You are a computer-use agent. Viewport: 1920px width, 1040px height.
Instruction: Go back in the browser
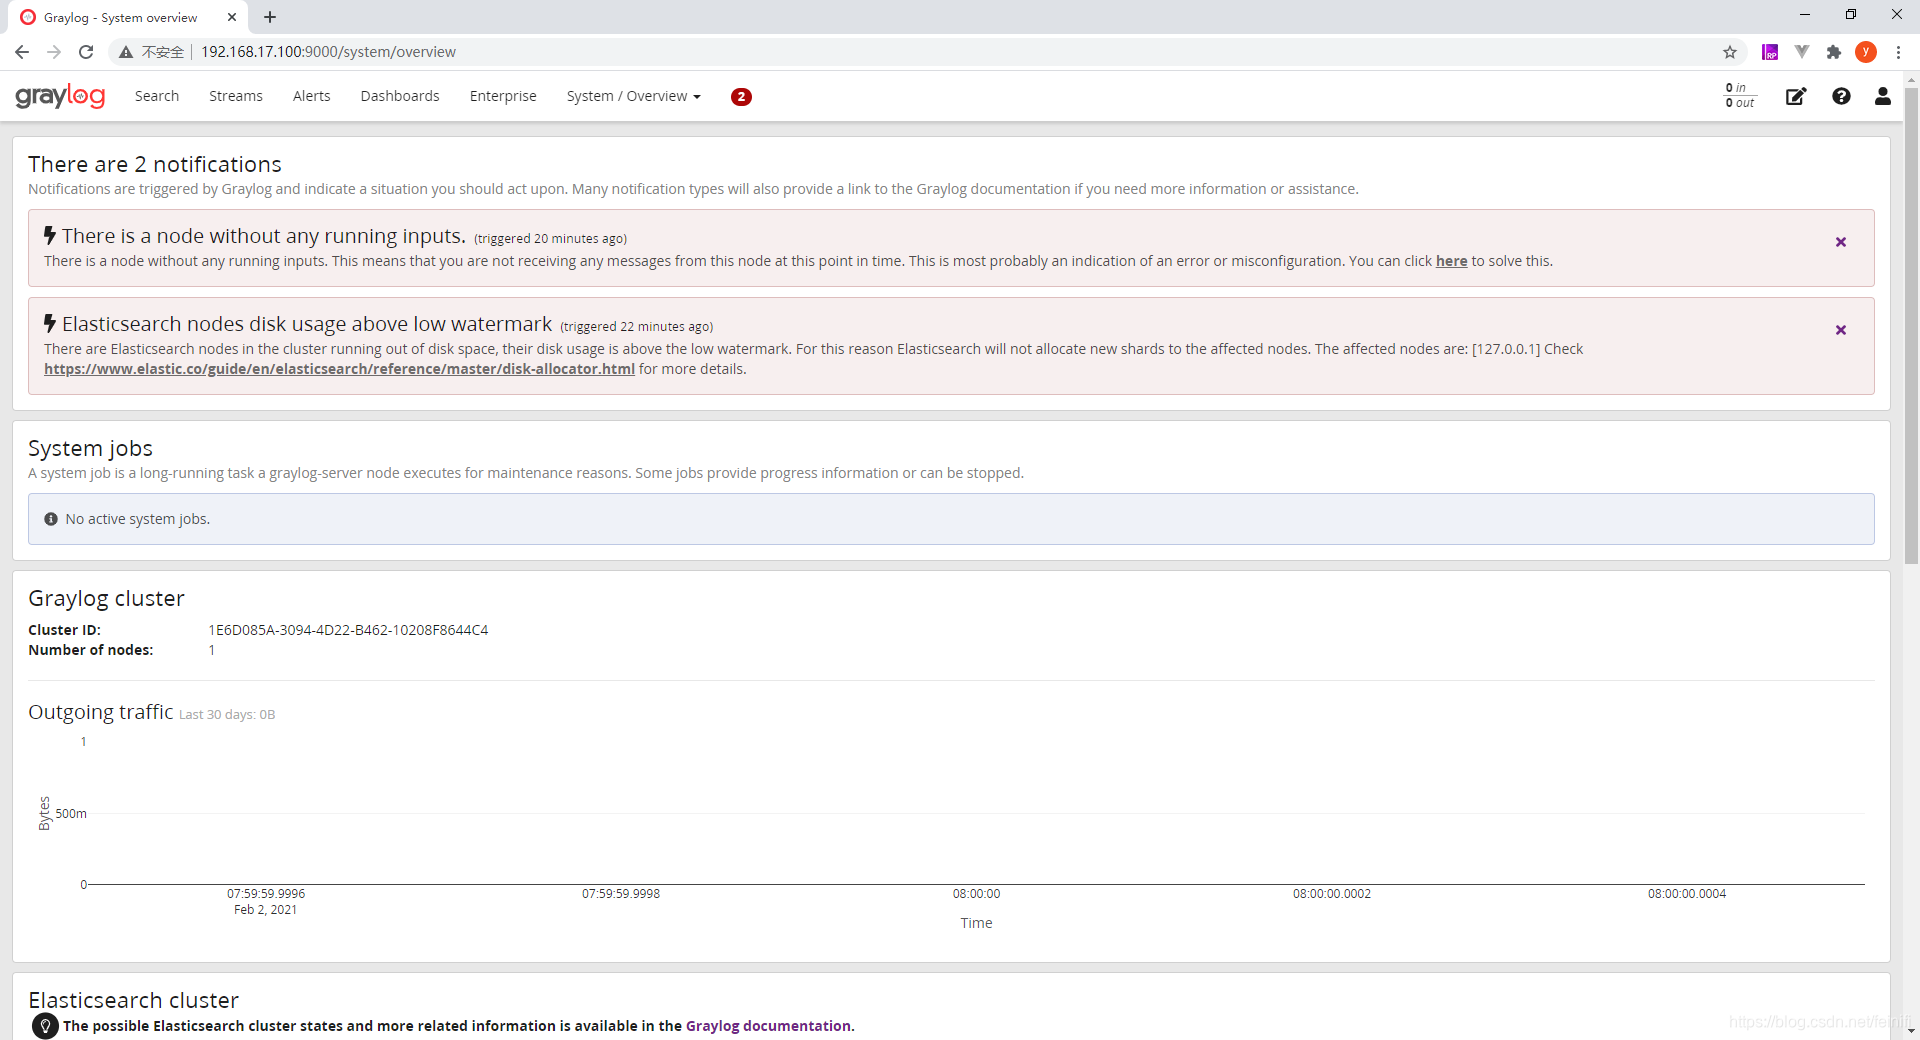click(x=22, y=52)
